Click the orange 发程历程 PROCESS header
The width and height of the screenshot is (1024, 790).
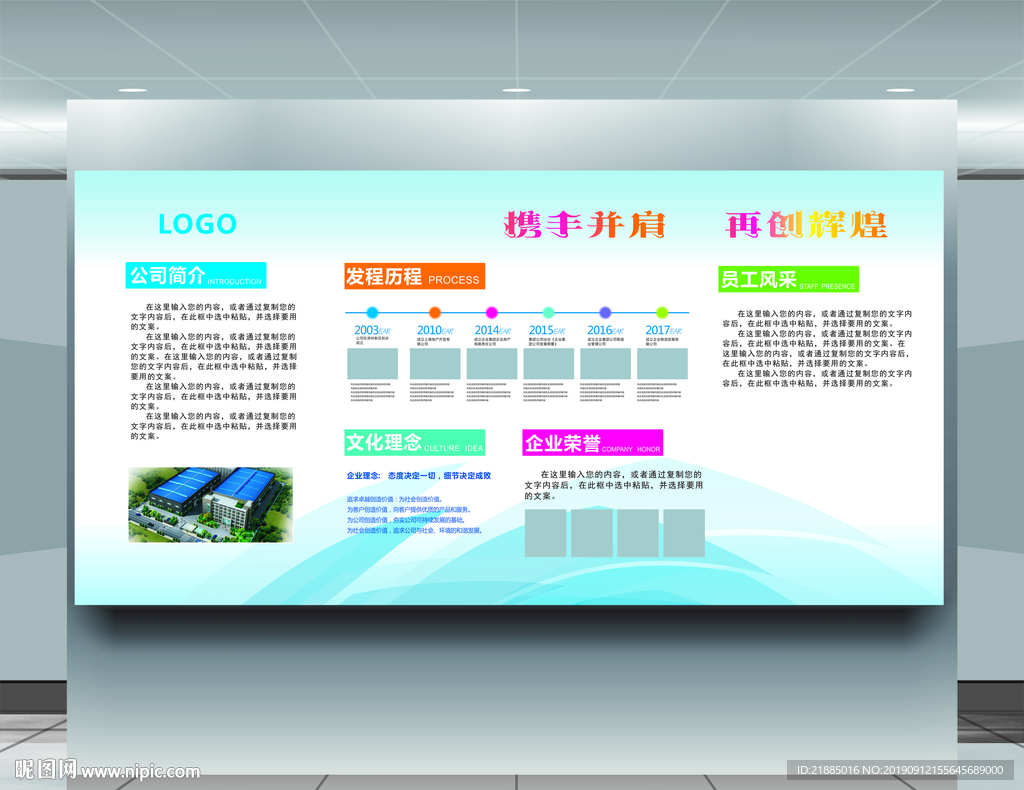[415, 276]
